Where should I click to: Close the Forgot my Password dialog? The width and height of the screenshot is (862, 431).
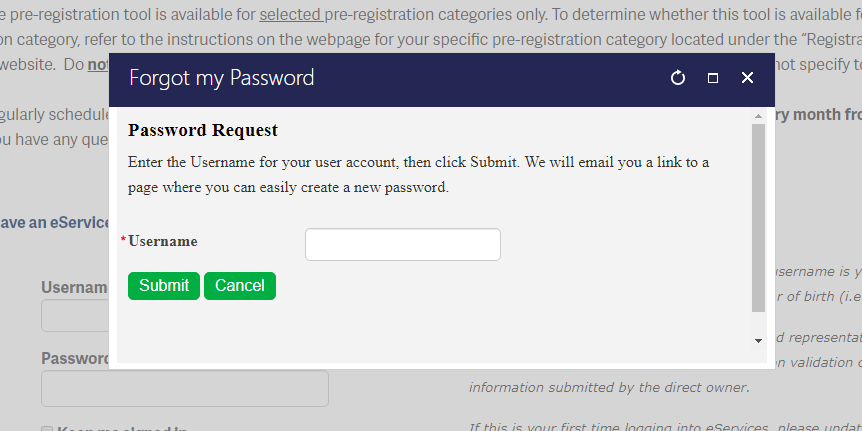click(x=747, y=78)
